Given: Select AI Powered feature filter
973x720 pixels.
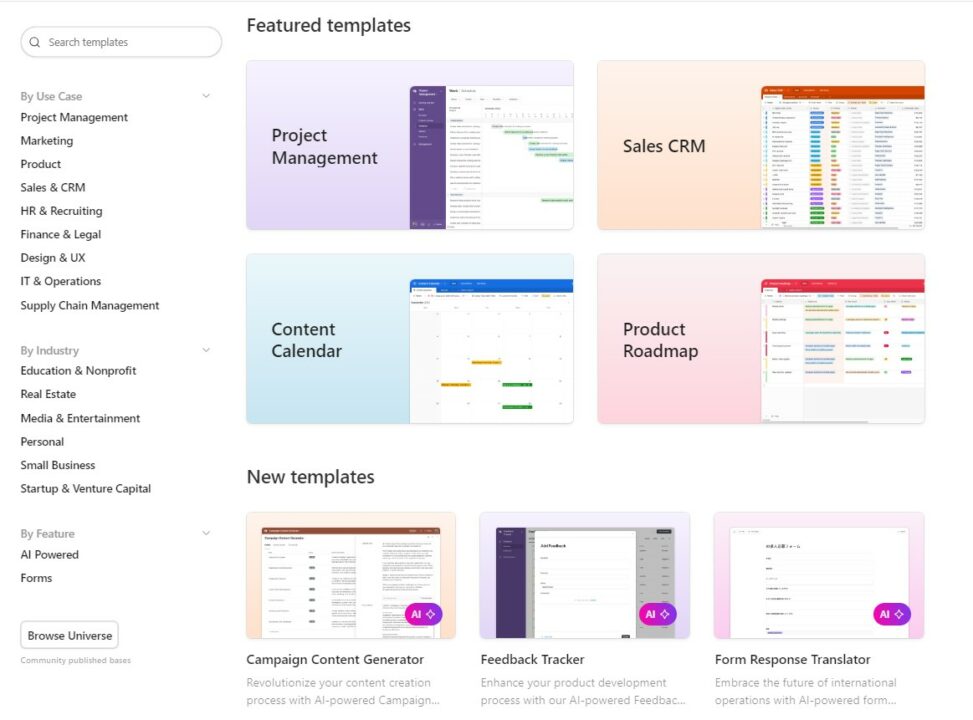Looking at the screenshot, I should [x=50, y=555].
